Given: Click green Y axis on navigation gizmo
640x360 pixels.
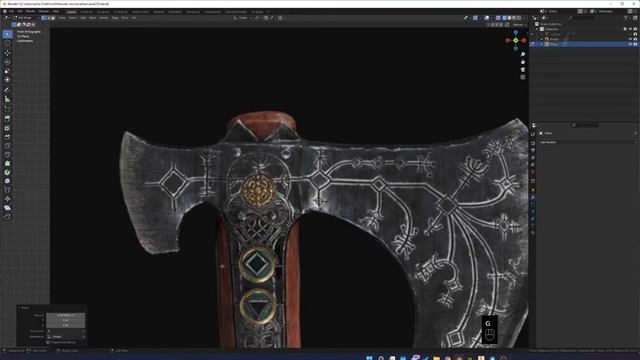Looking at the screenshot, I should (x=516, y=40).
